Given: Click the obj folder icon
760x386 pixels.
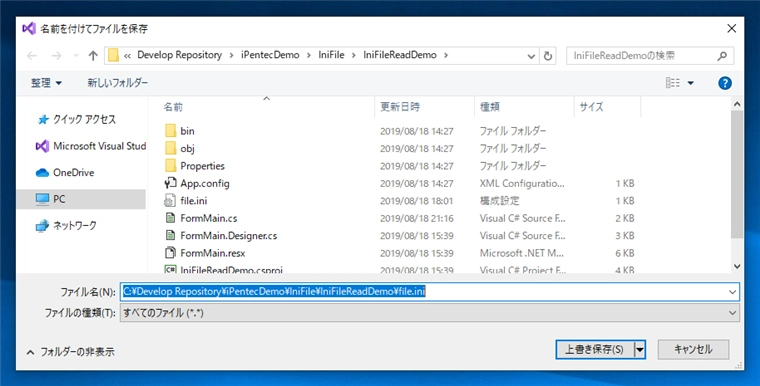Looking at the screenshot, I should click(171, 148).
